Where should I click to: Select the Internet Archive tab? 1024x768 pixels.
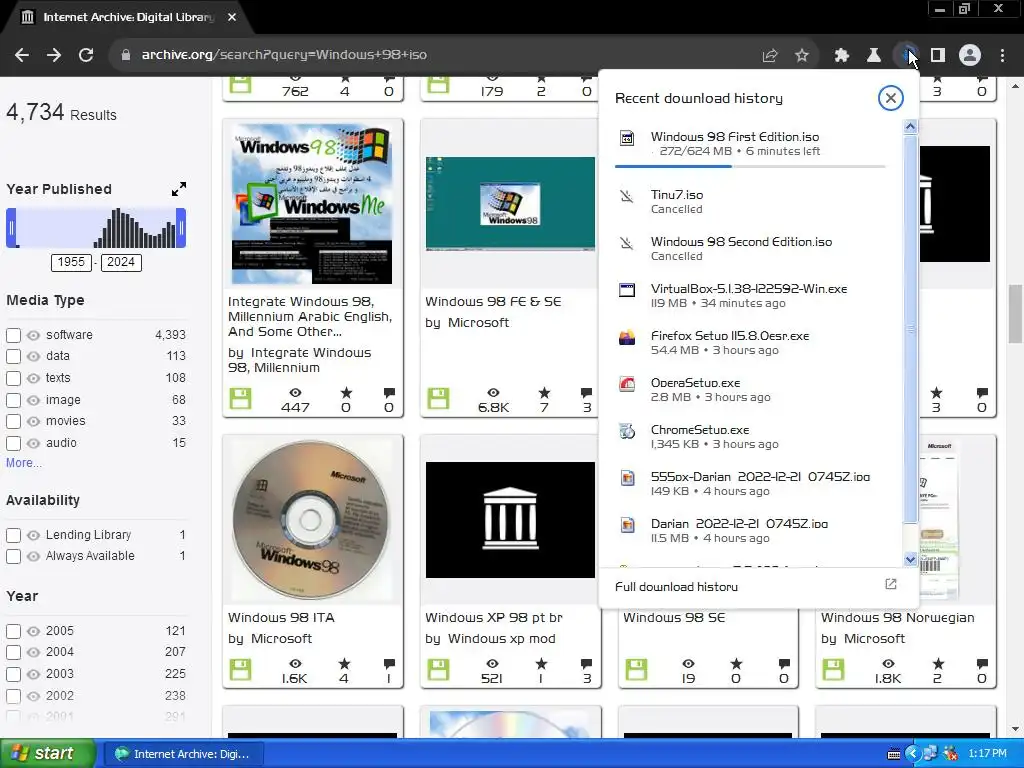pos(128,17)
